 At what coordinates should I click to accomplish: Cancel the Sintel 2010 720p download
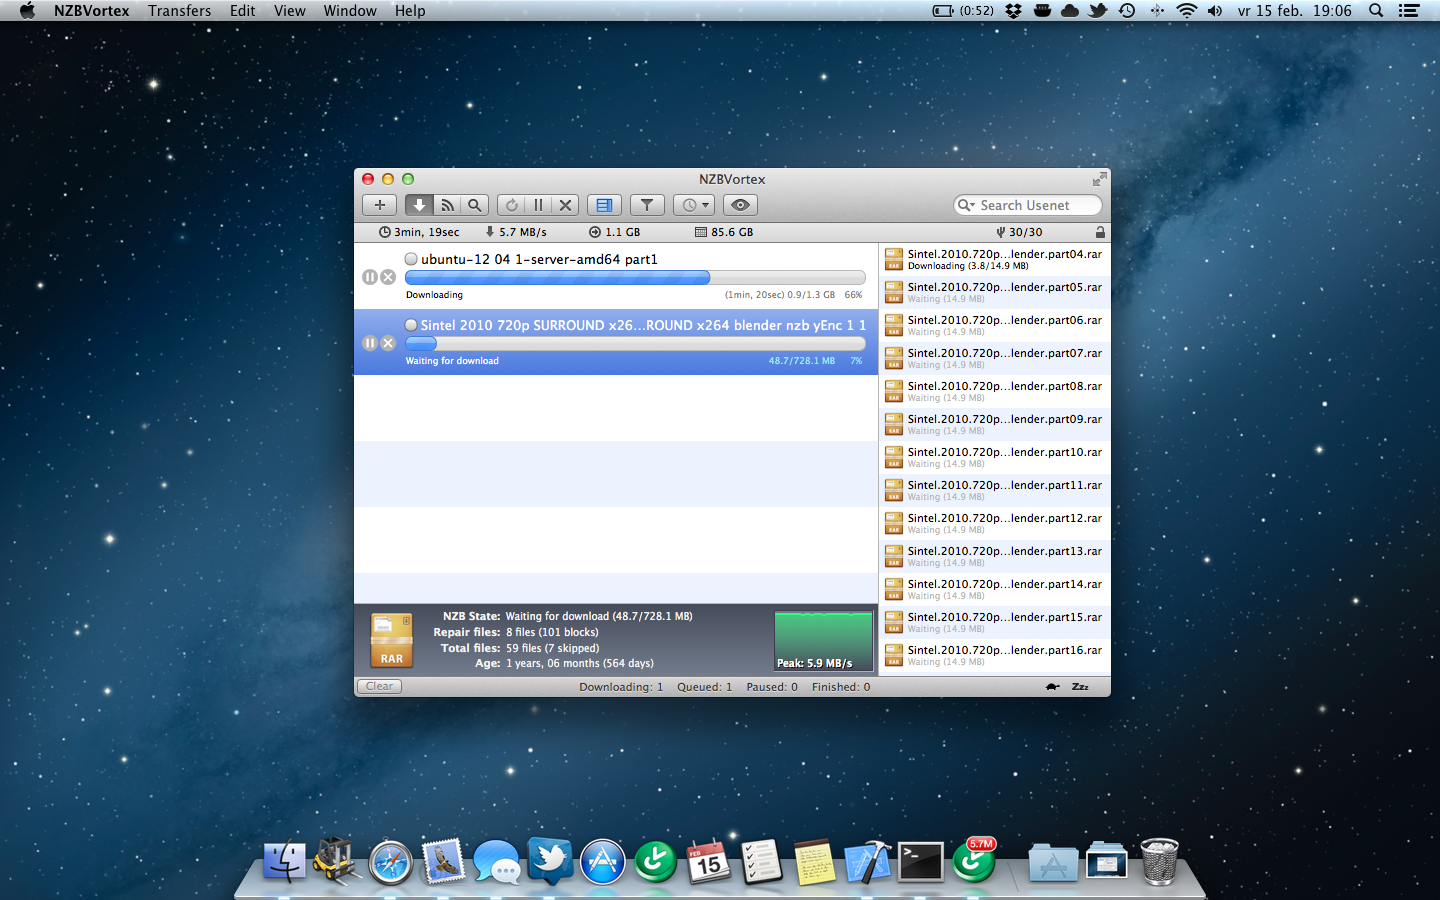coord(388,343)
